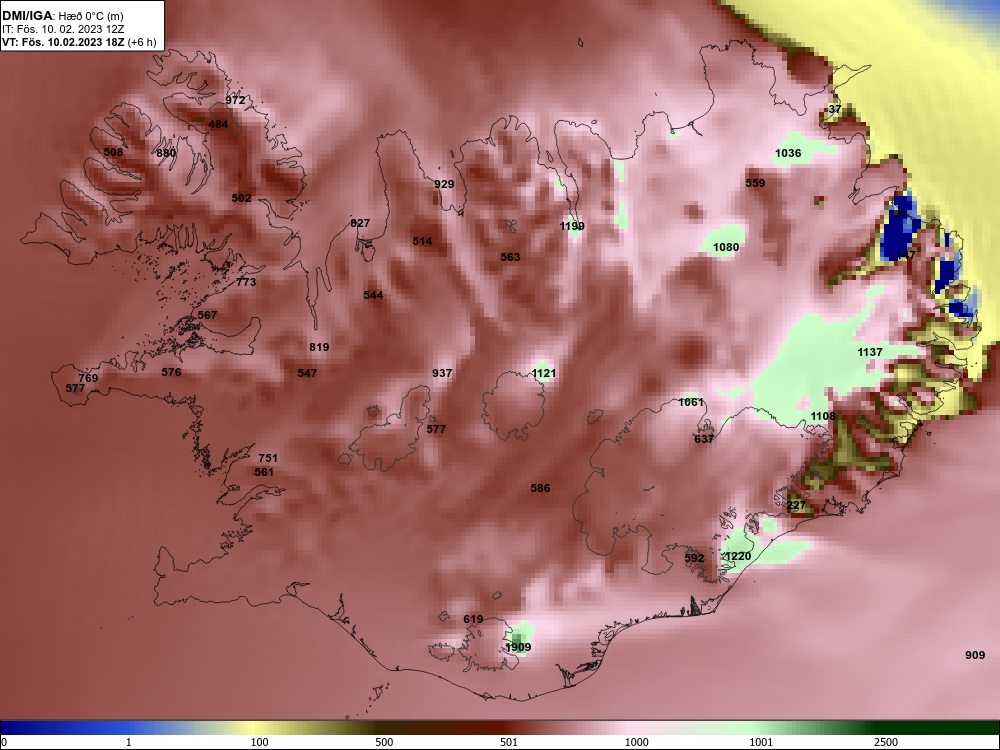Click the legend tick label 501
The height and width of the screenshot is (750, 1000).
tap(509, 742)
